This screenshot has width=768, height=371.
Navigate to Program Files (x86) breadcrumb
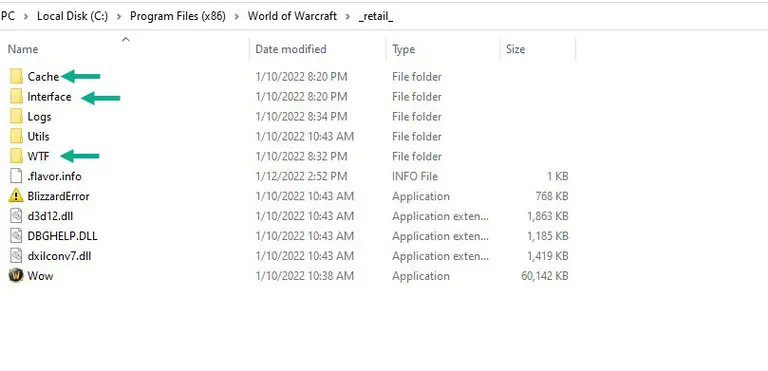click(178, 16)
